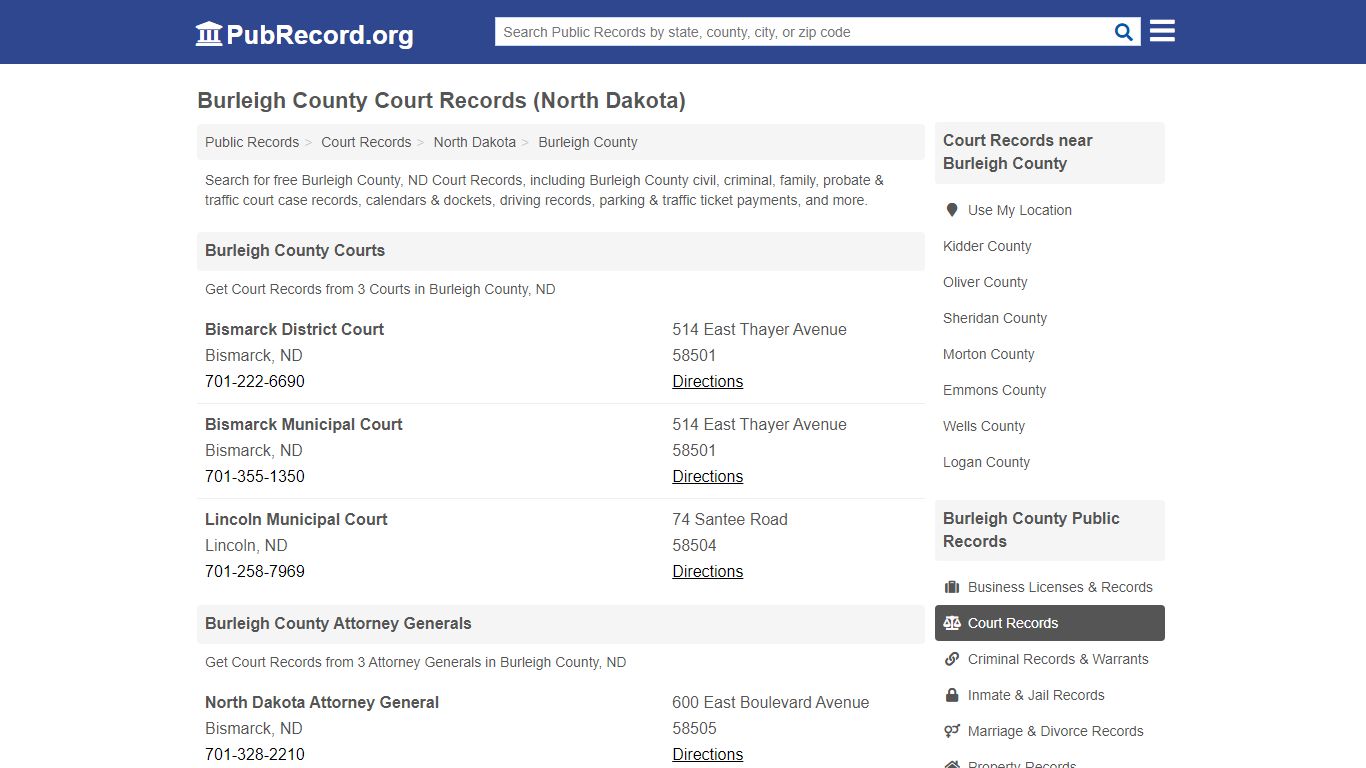This screenshot has width=1366, height=768.
Task: Call Bismarck District Court at 701-222-6690
Action: point(255,381)
